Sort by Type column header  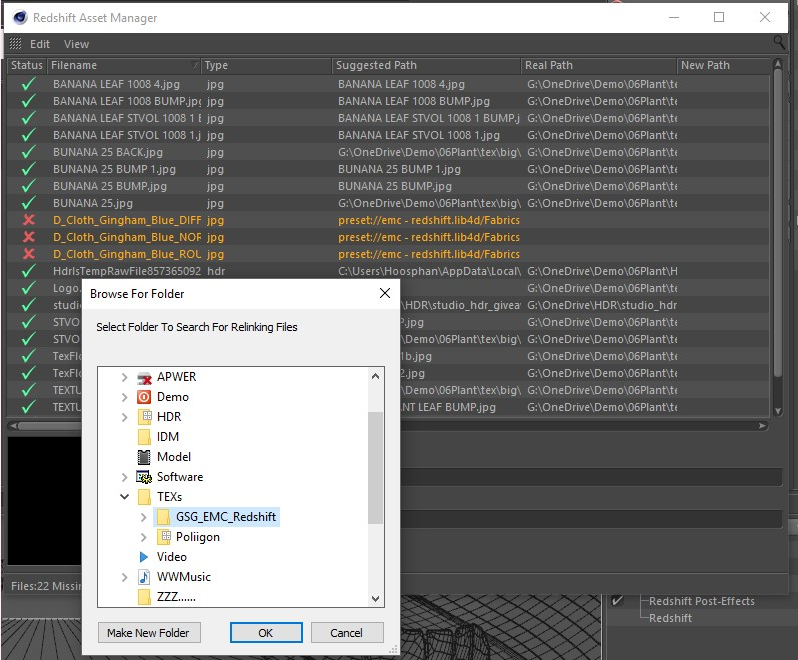tap(266, 65)
